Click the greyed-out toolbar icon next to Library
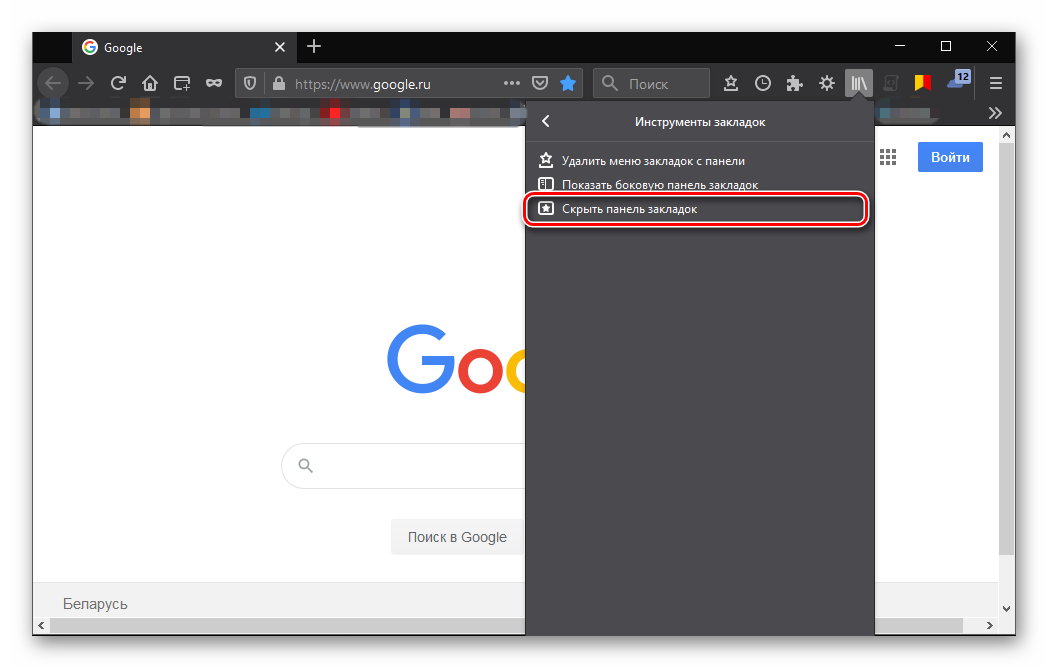Screen dimensions: 1048x668 (891, 84)
